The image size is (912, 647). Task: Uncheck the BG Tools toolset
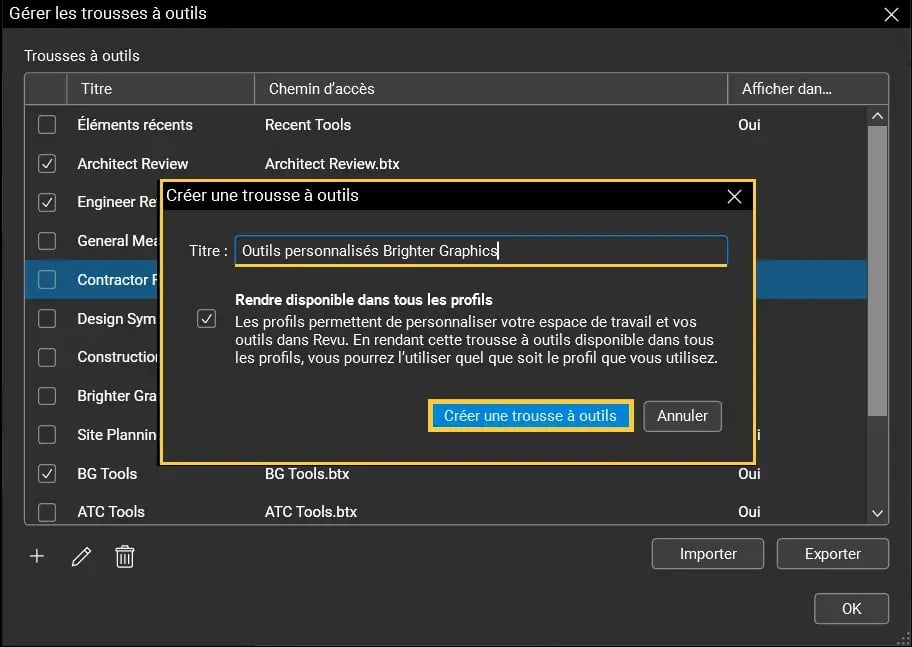45,473
